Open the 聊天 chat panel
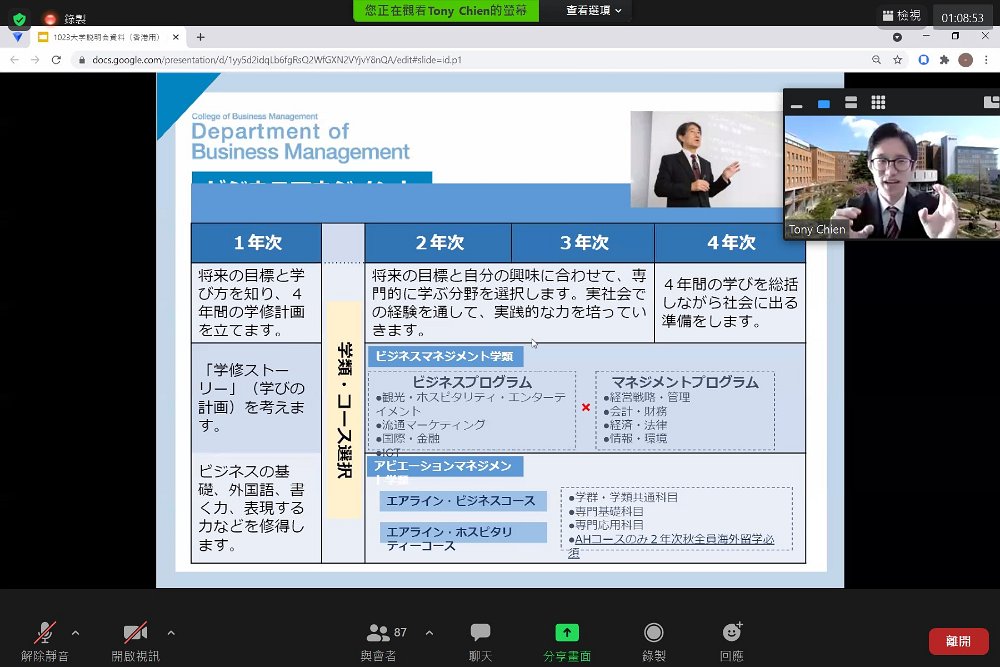The height and width of the screenshot is (667, 1000). coord(480,641)
